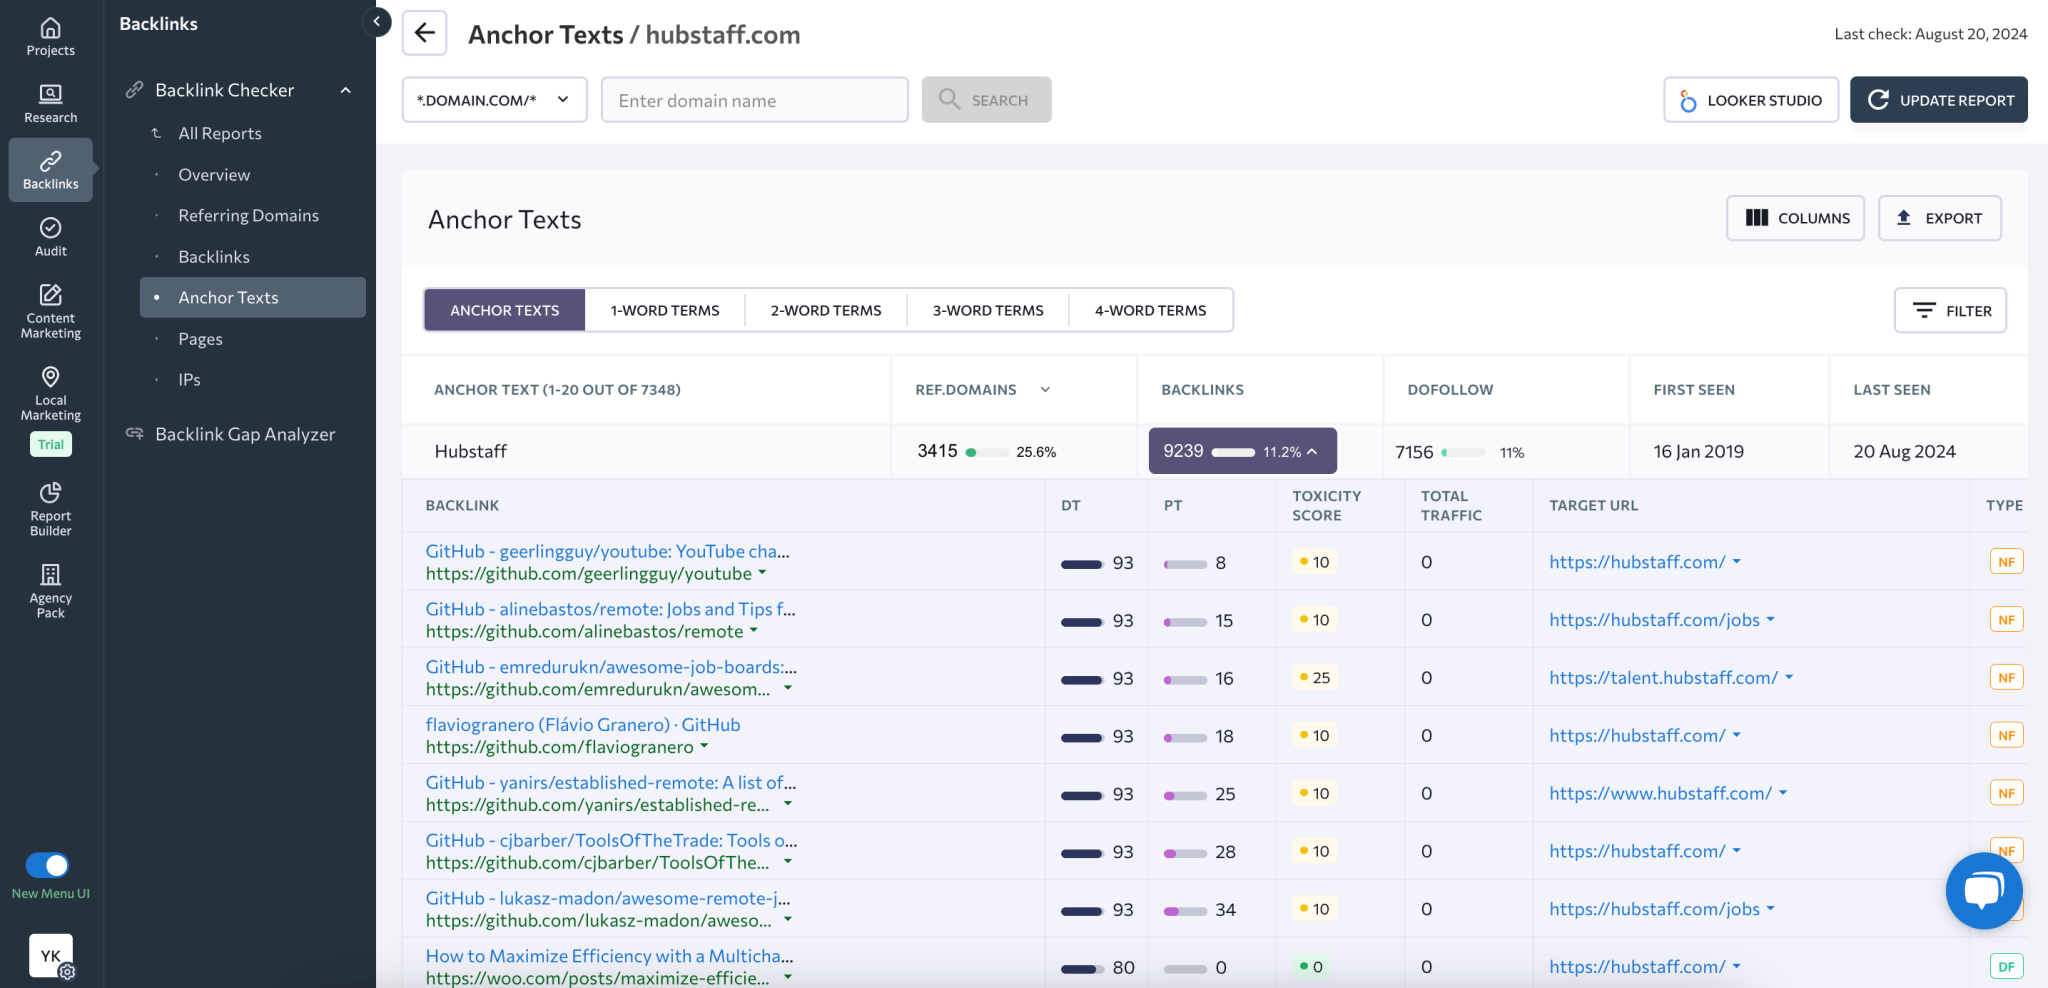Click the UPDATE REPORT button
The height and width of the screenshot is (988, 2048).
[x=1938, y=99]
